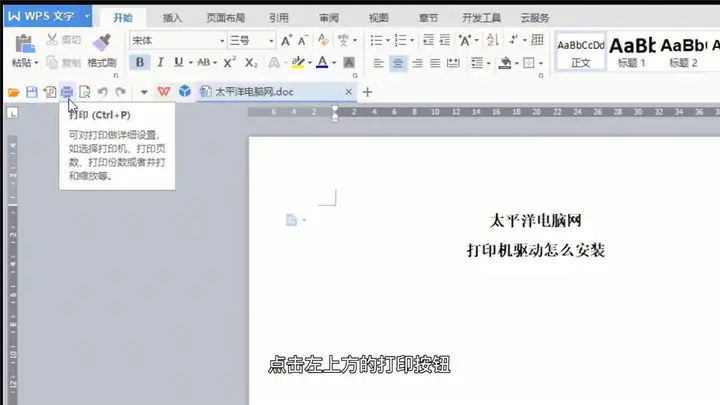Apply font color red A
The image size is (720, 405).
322,62
